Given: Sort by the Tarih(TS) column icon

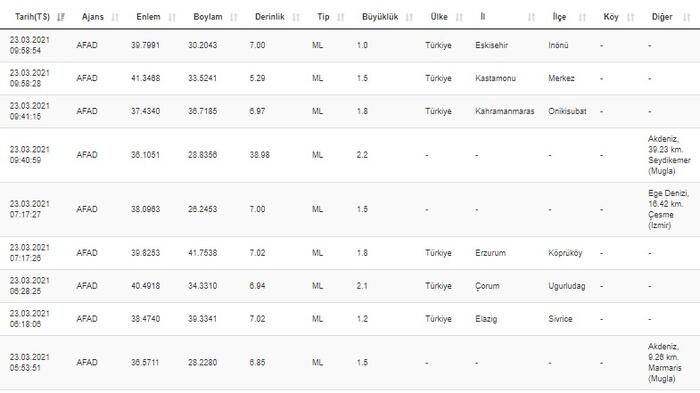Looking at the screenshot, I should (61, 17).
